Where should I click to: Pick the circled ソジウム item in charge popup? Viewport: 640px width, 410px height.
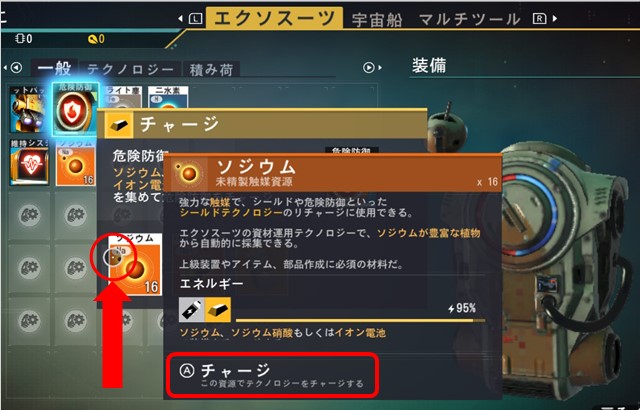click(x=135, y=264)
